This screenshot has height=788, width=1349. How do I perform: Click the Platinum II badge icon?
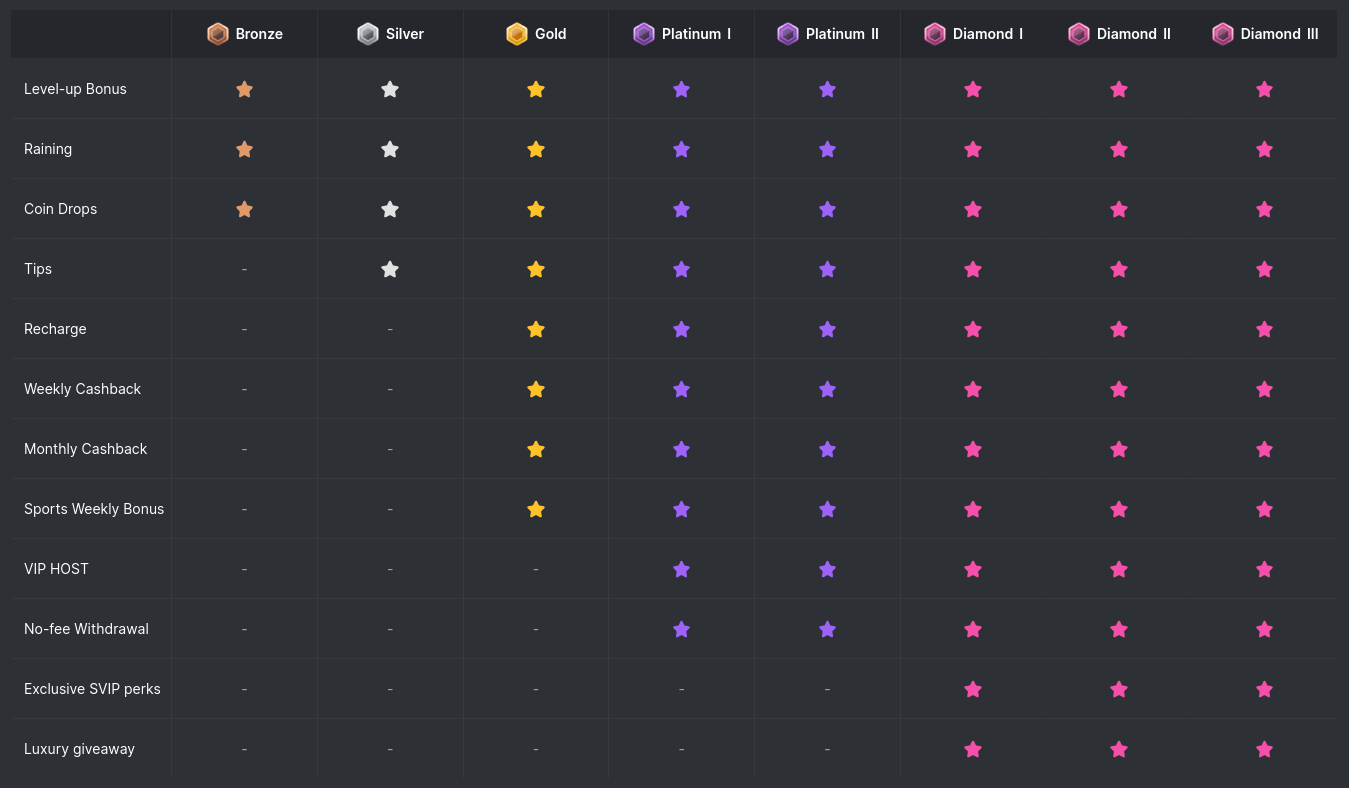pos(788,34)
